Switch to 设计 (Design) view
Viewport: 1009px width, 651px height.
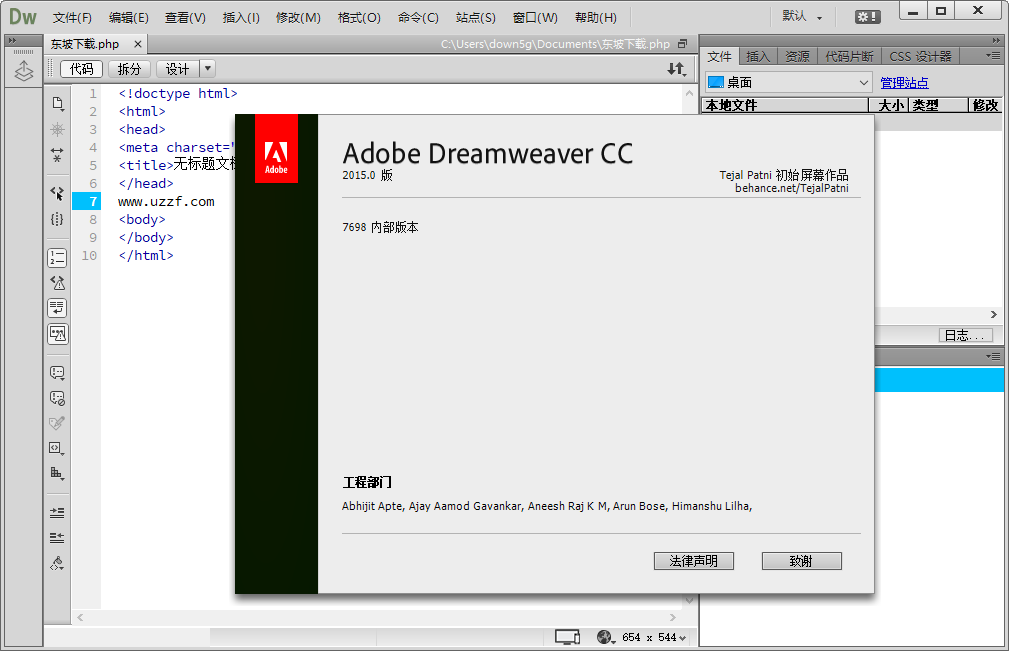coord(178,69)
